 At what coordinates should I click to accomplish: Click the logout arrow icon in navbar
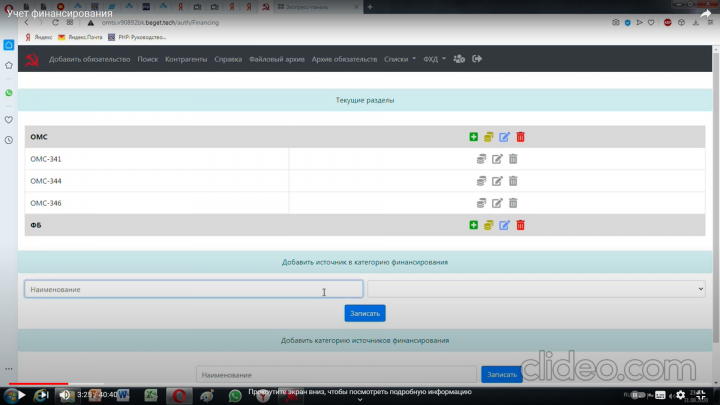click(477, 59)
